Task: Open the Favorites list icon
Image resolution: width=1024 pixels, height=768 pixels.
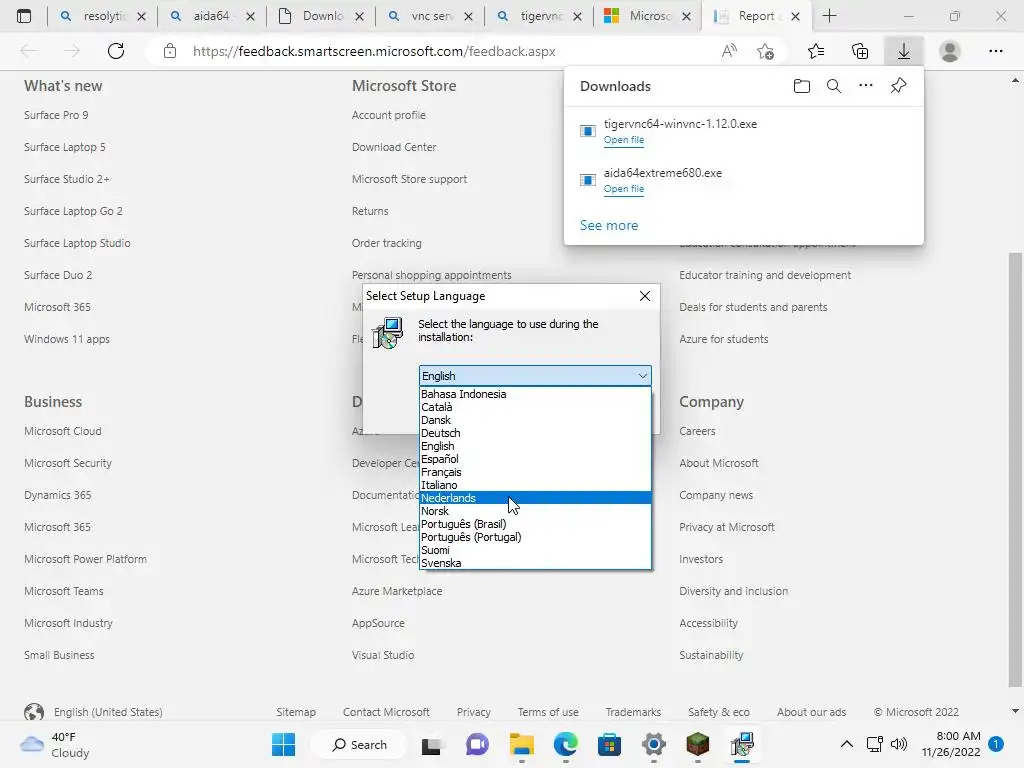Action: tap(816, 51)
